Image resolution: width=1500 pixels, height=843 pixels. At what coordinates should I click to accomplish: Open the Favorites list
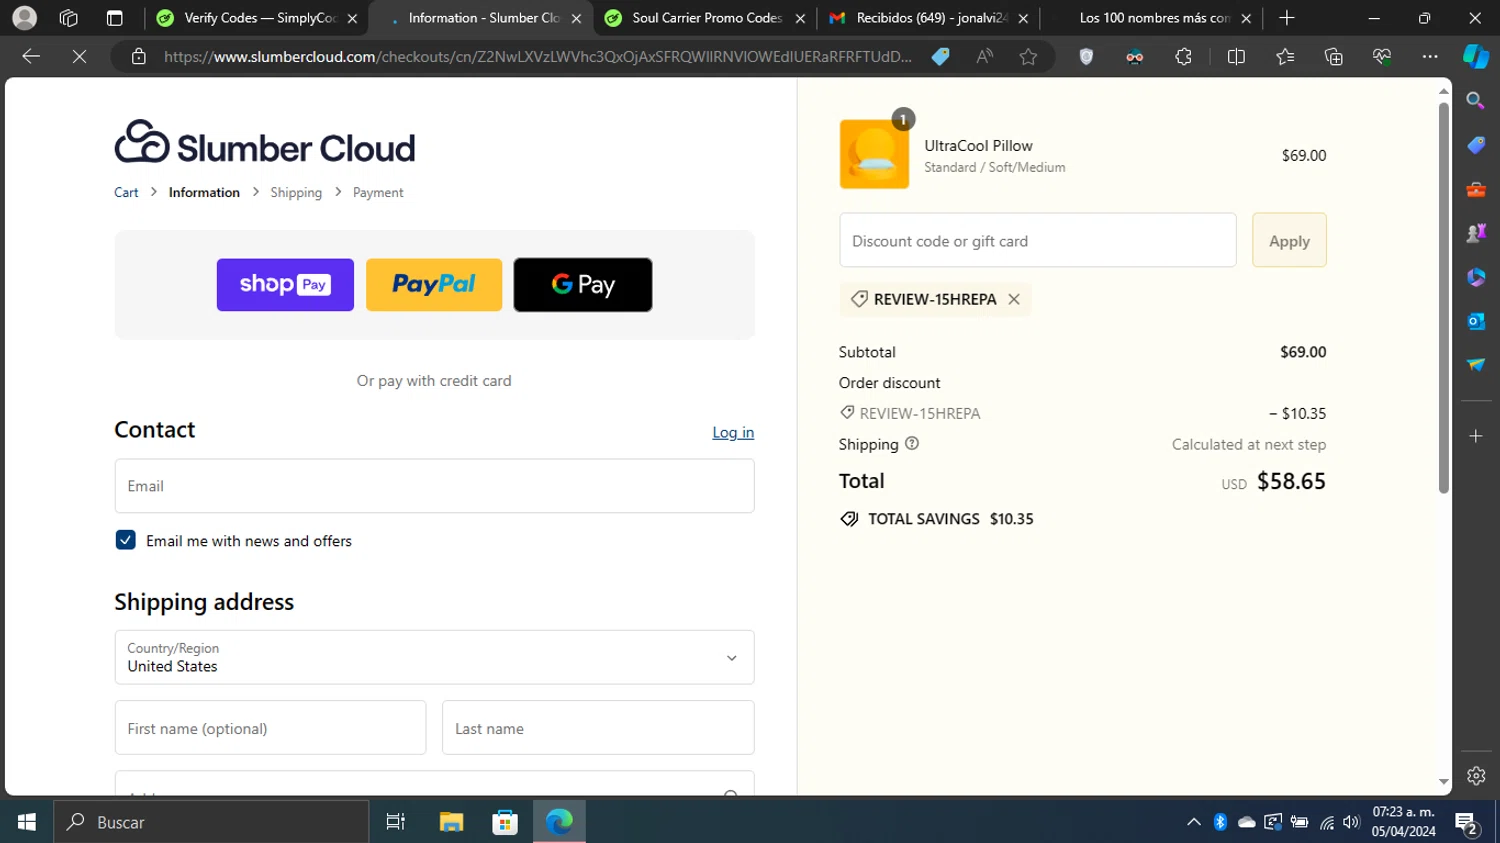[1285, 57]
